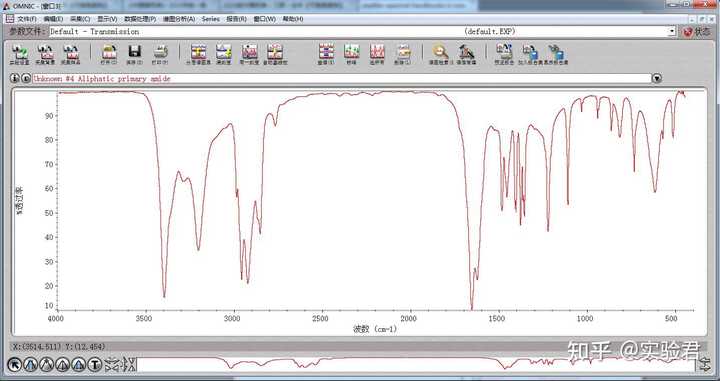Select the region tool in bottom palette
This screenshot has width=720, height=381.
click(31, 365)
